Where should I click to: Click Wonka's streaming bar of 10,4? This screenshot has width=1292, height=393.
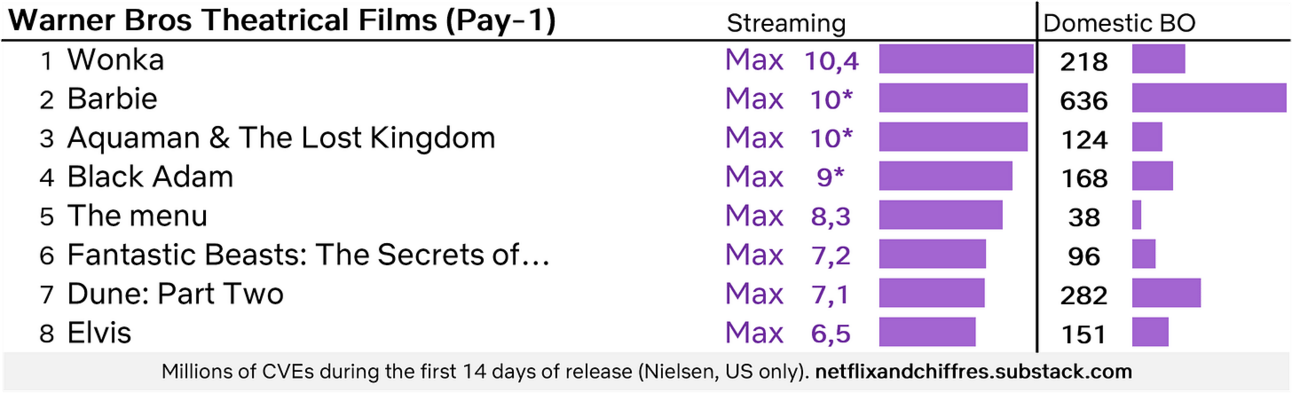coord(956,60)
